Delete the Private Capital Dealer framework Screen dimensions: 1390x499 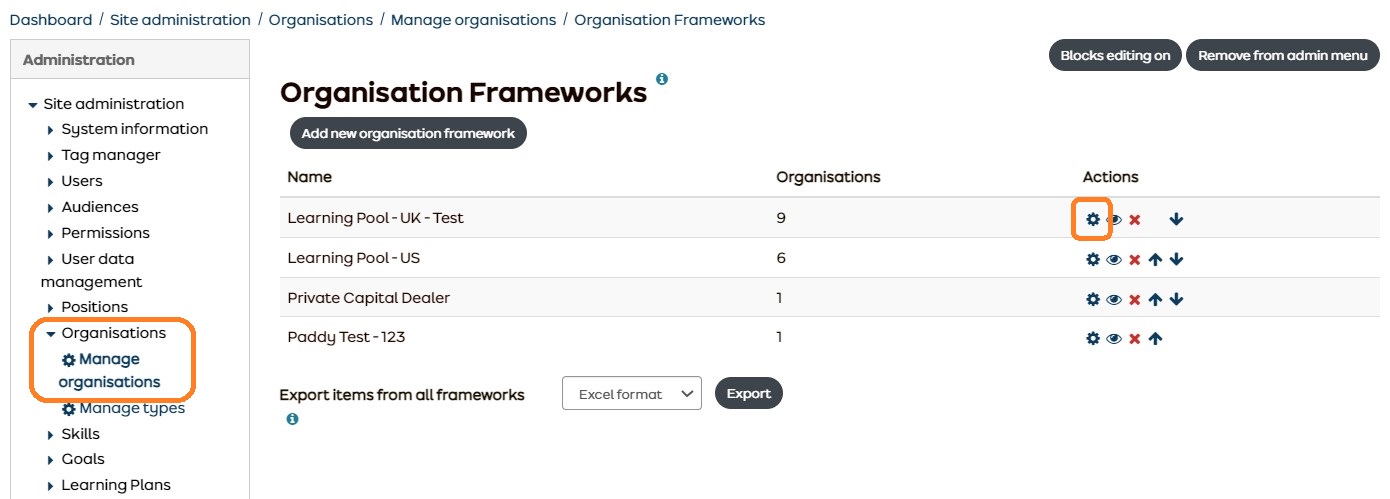[x=1135, y=299]
